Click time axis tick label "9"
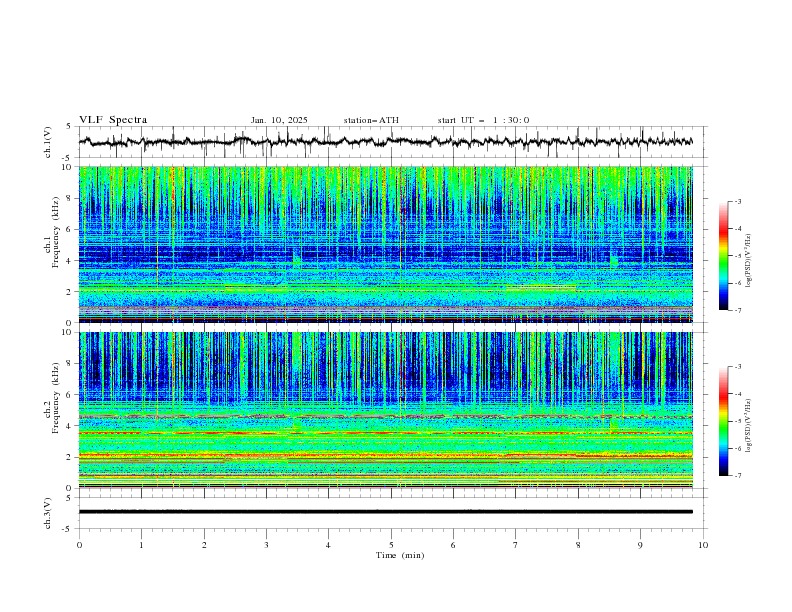Viewport: 792px width, 612px height. click(640, 545)
